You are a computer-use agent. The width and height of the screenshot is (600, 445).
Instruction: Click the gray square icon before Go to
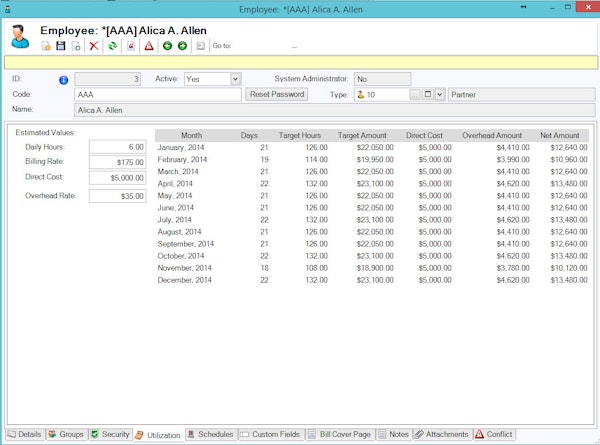pyautogui.click(x=201, y=46)
